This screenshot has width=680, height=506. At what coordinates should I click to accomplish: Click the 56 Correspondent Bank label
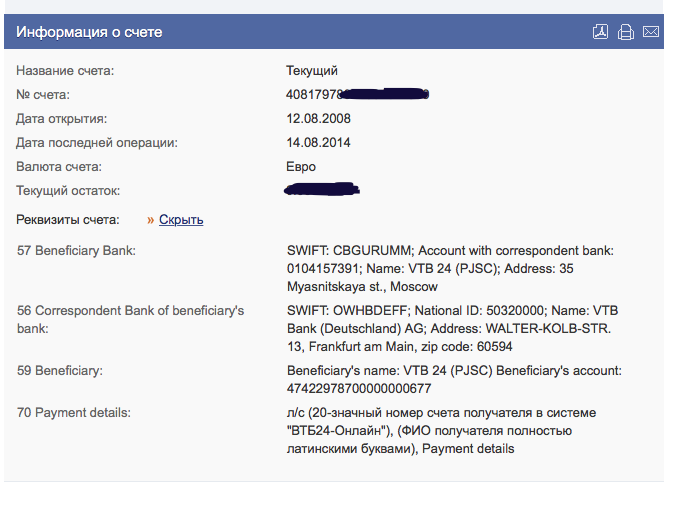(x=130, y=311)
